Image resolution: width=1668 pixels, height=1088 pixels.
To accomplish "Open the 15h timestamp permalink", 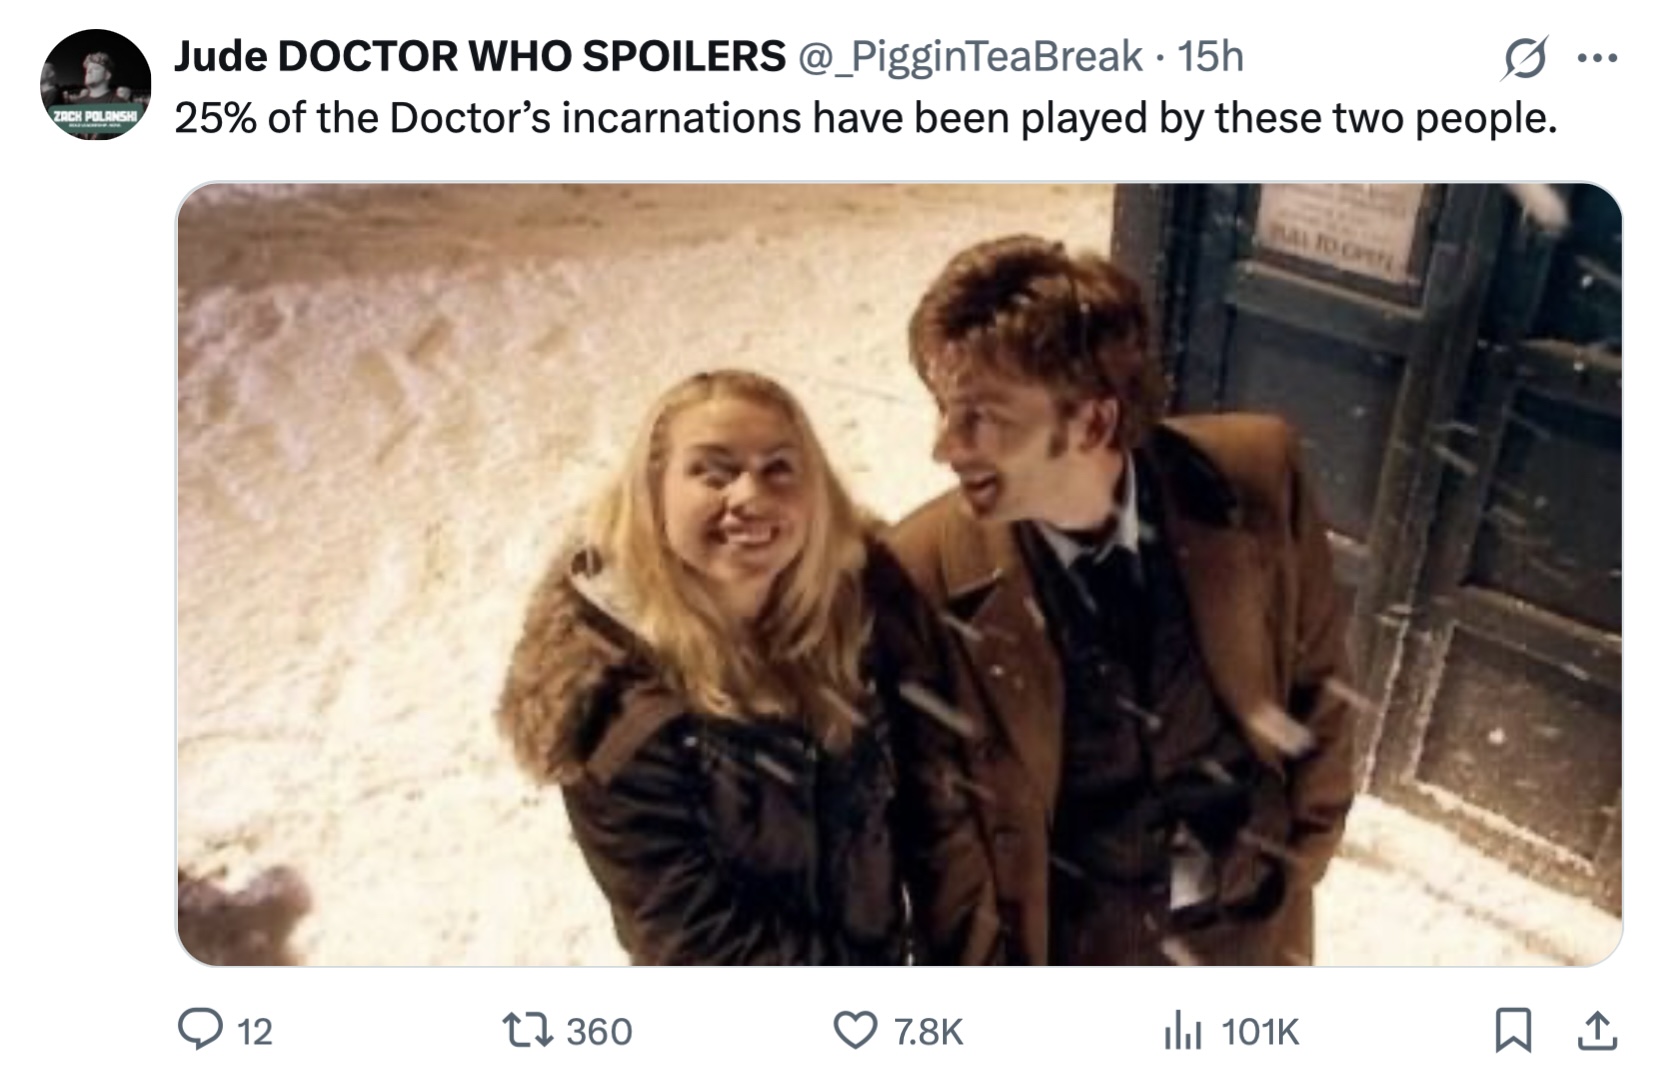I will (x=1210, y=56).
